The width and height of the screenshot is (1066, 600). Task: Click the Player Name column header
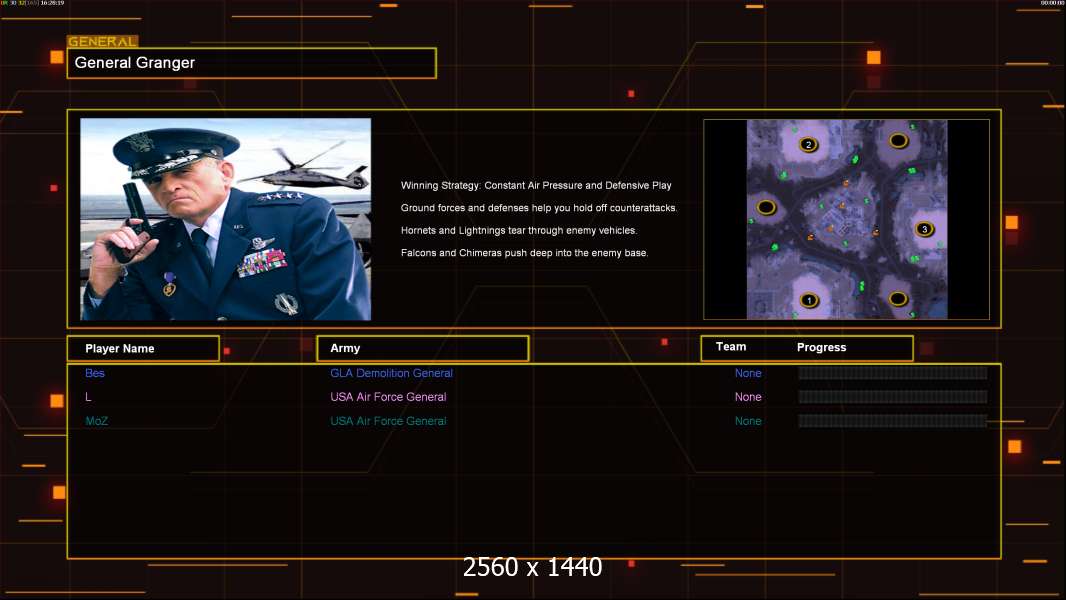(x=143, y=349)
